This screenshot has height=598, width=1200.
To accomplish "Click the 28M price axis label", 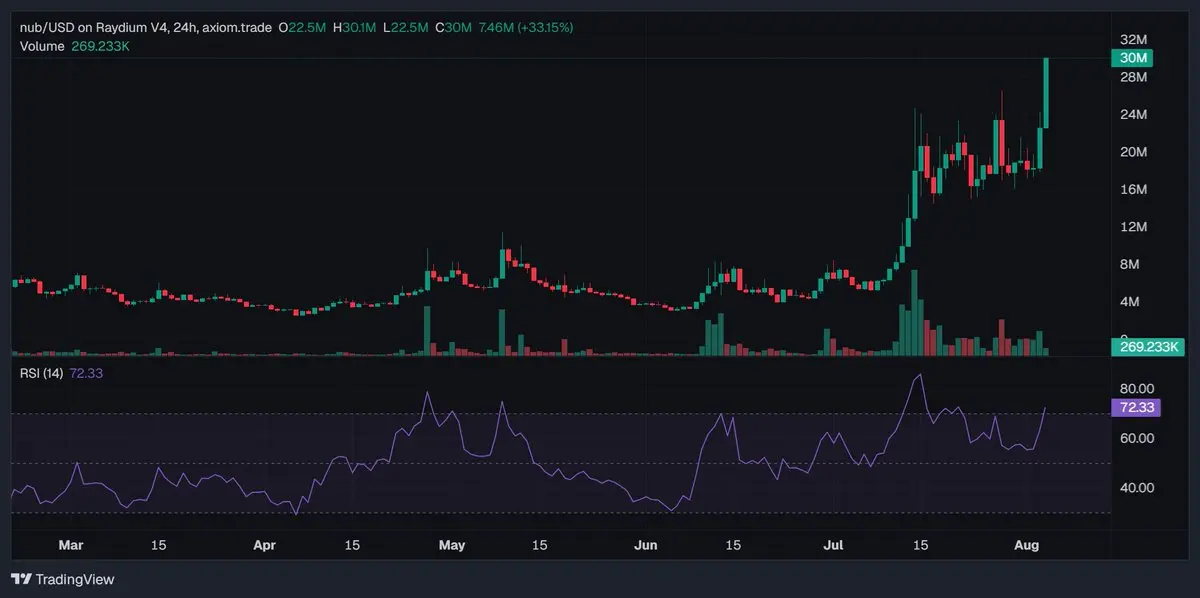I will (1134, 77).
